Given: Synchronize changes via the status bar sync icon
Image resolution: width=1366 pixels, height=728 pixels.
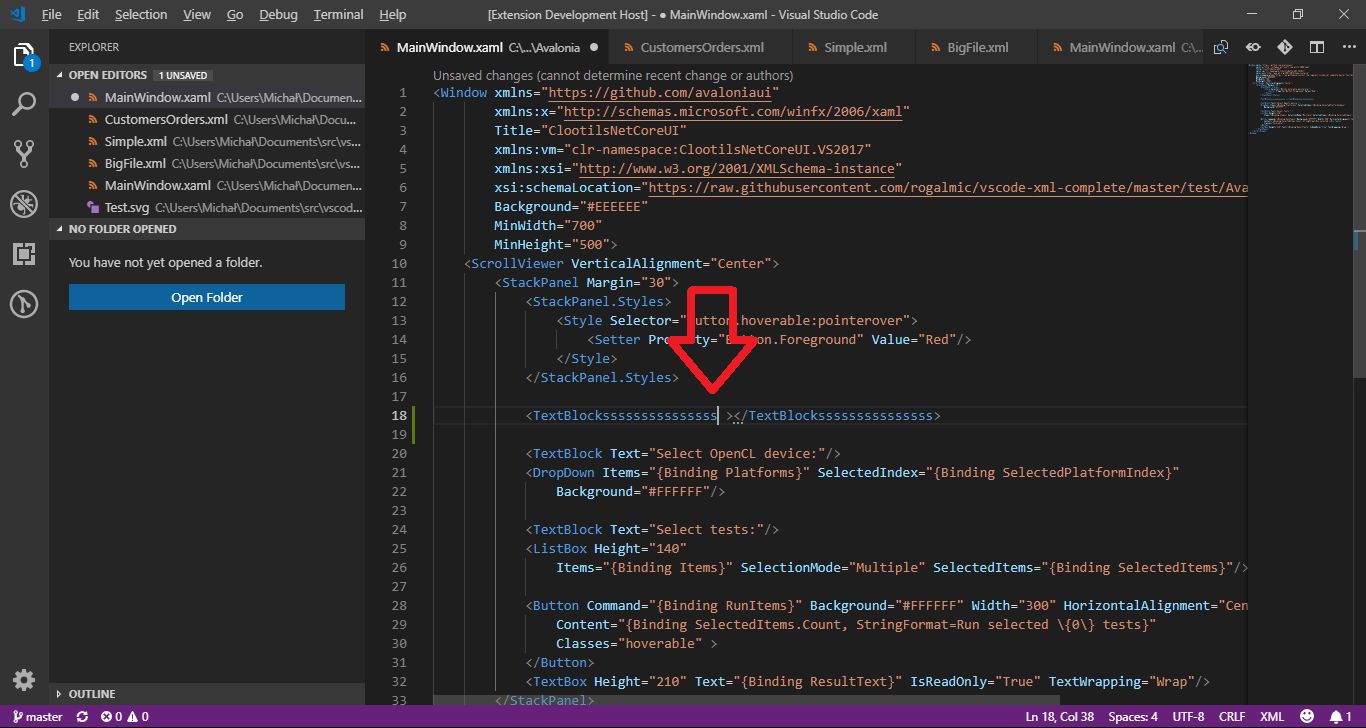Looking at the screenshot, I should [80, 716].
